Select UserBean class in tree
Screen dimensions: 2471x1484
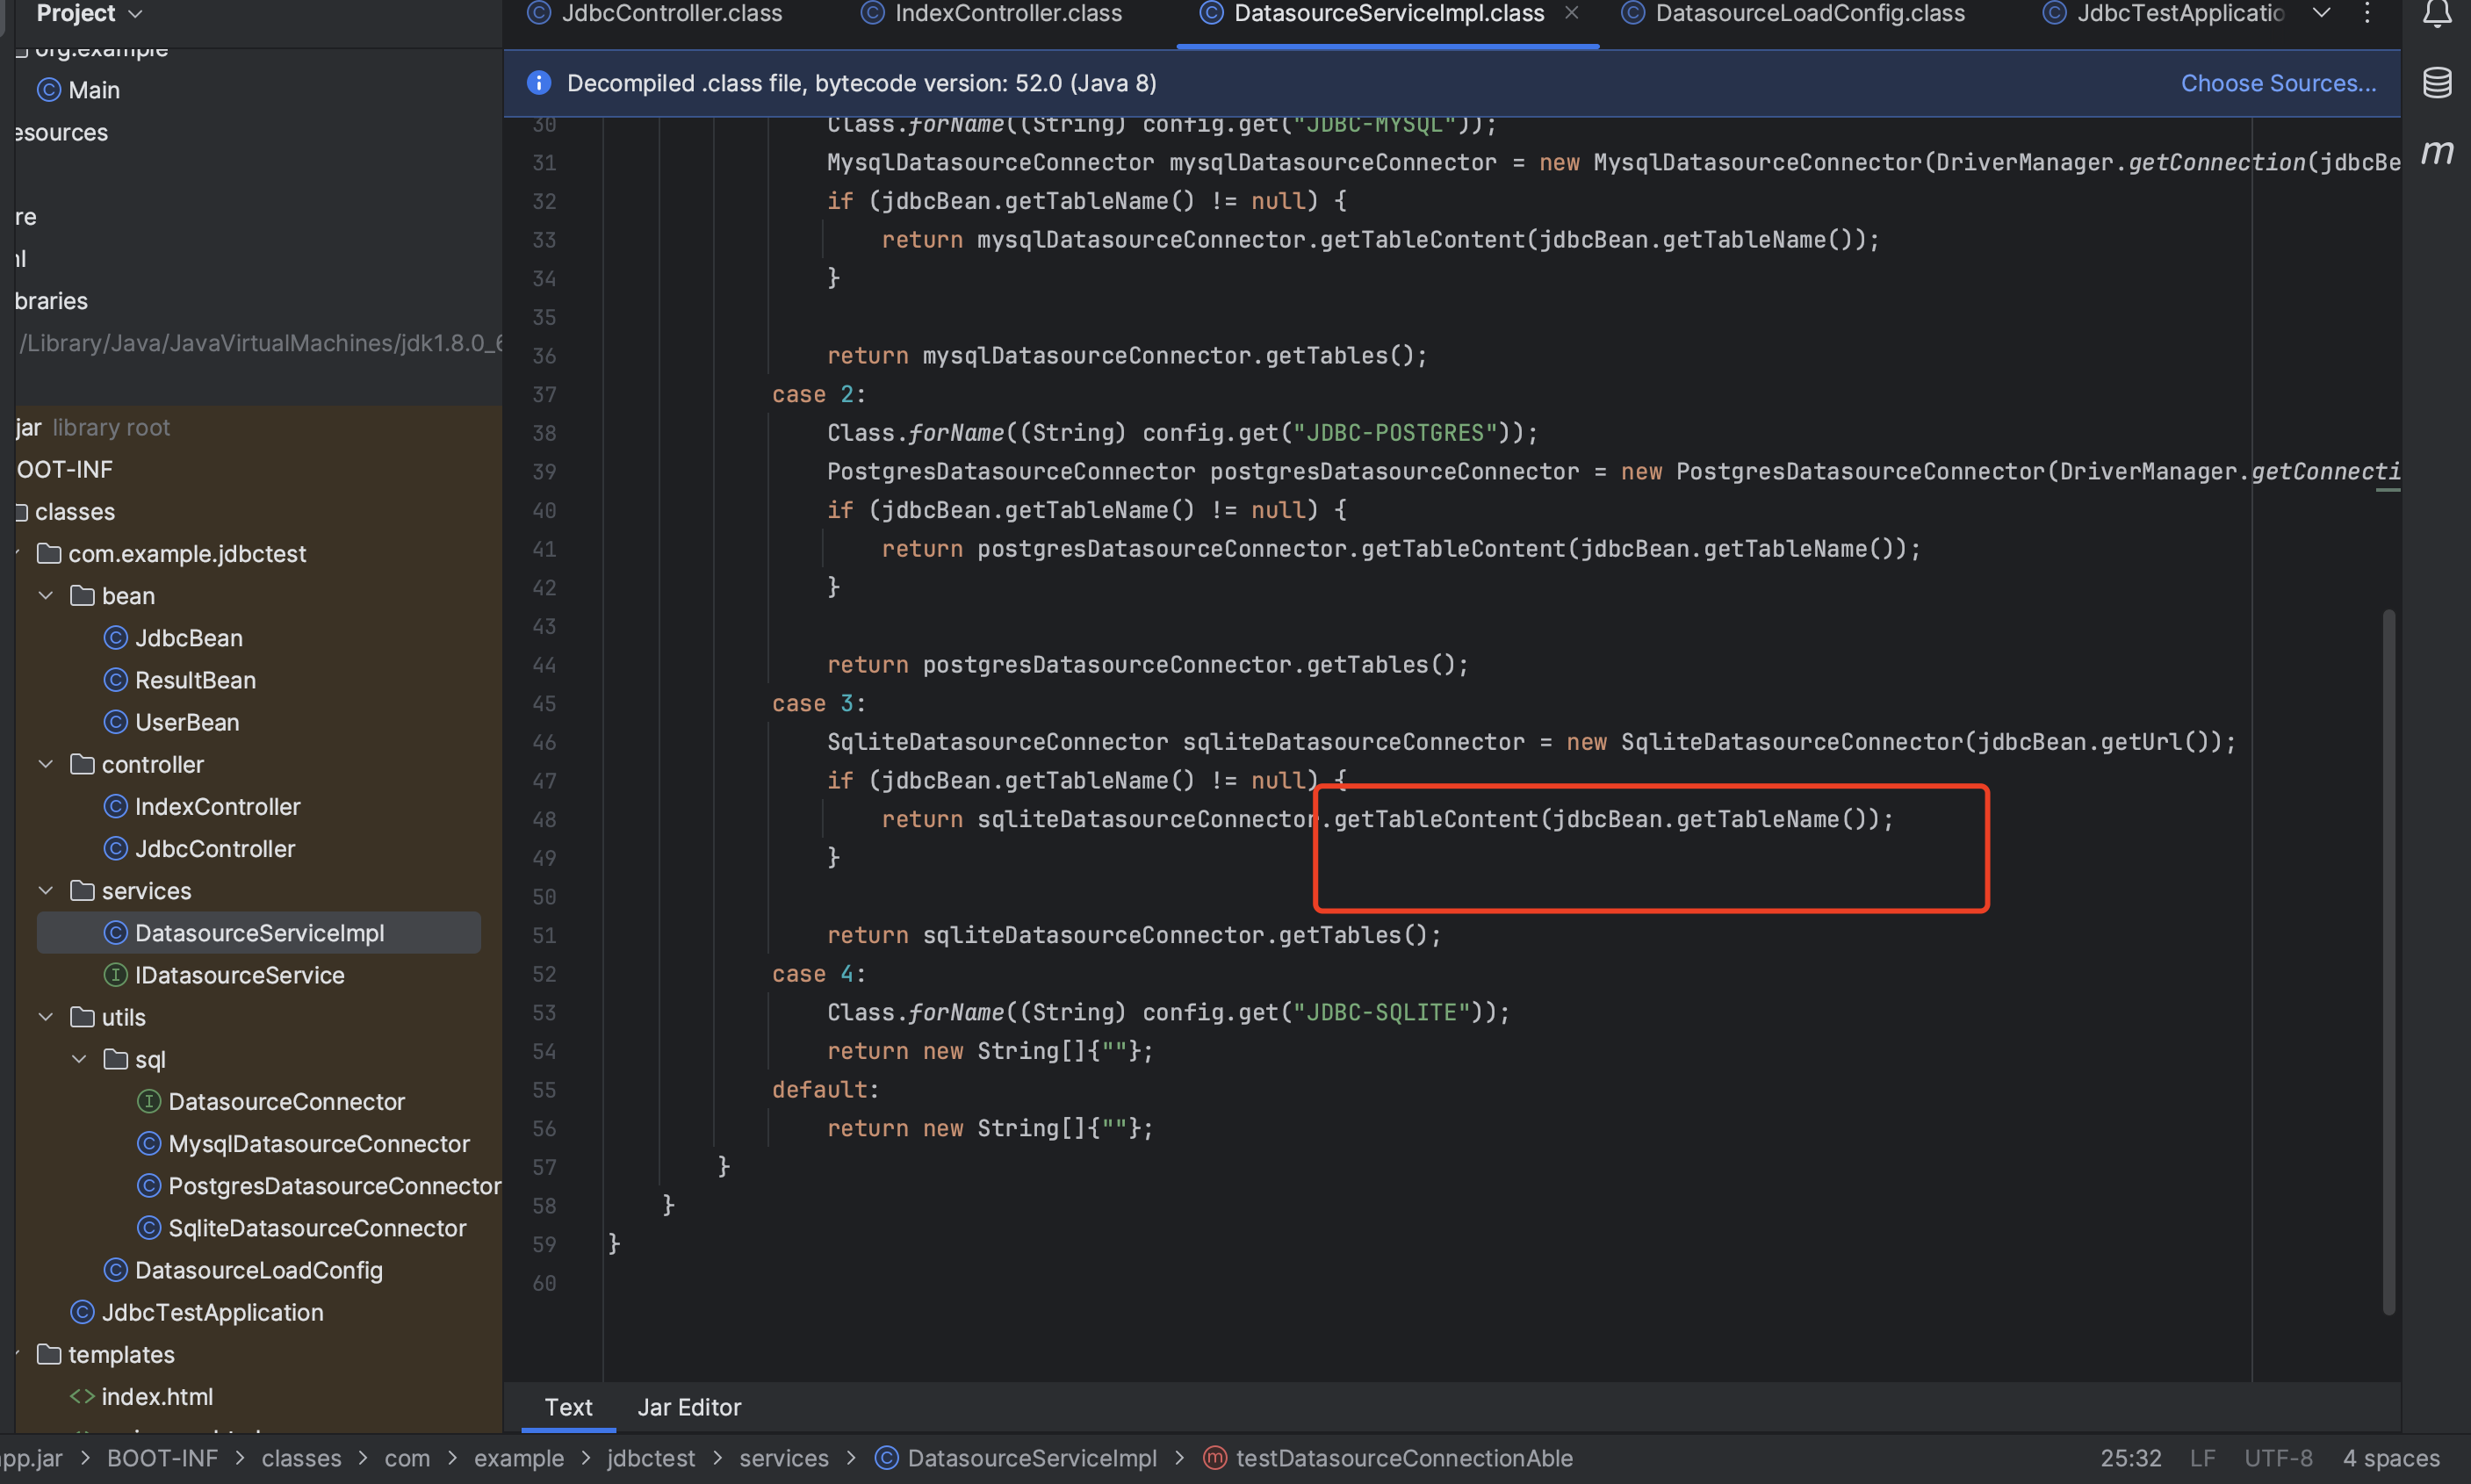point(171,722)
